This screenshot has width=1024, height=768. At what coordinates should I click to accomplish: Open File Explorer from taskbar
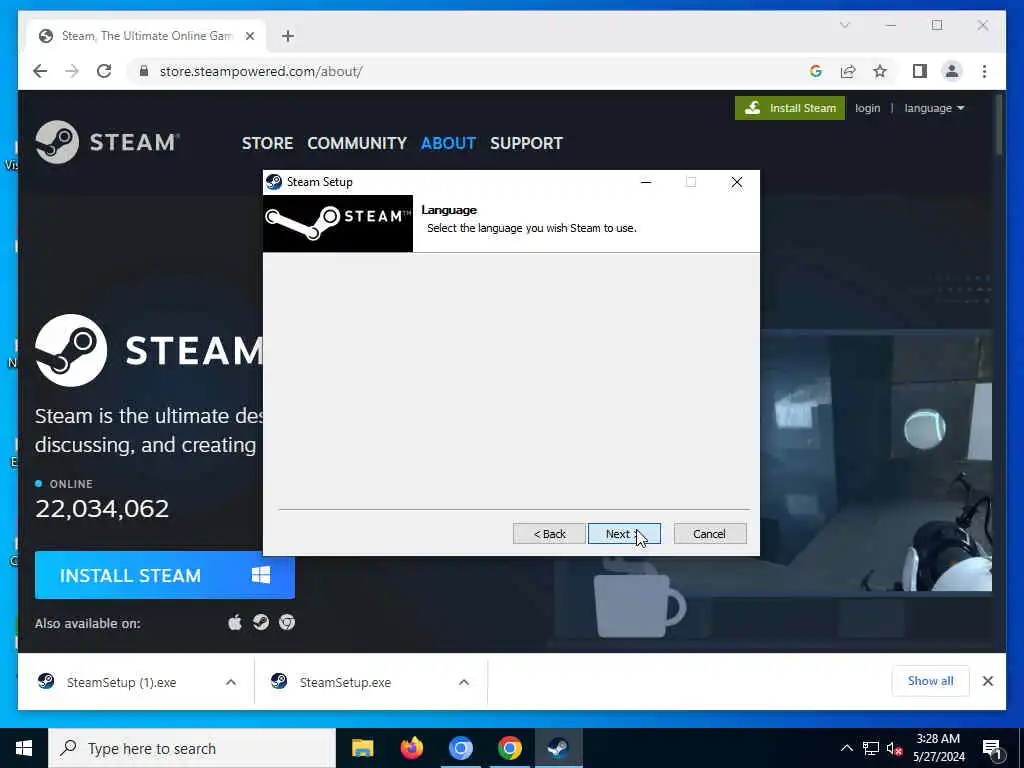tap(362, 748)
